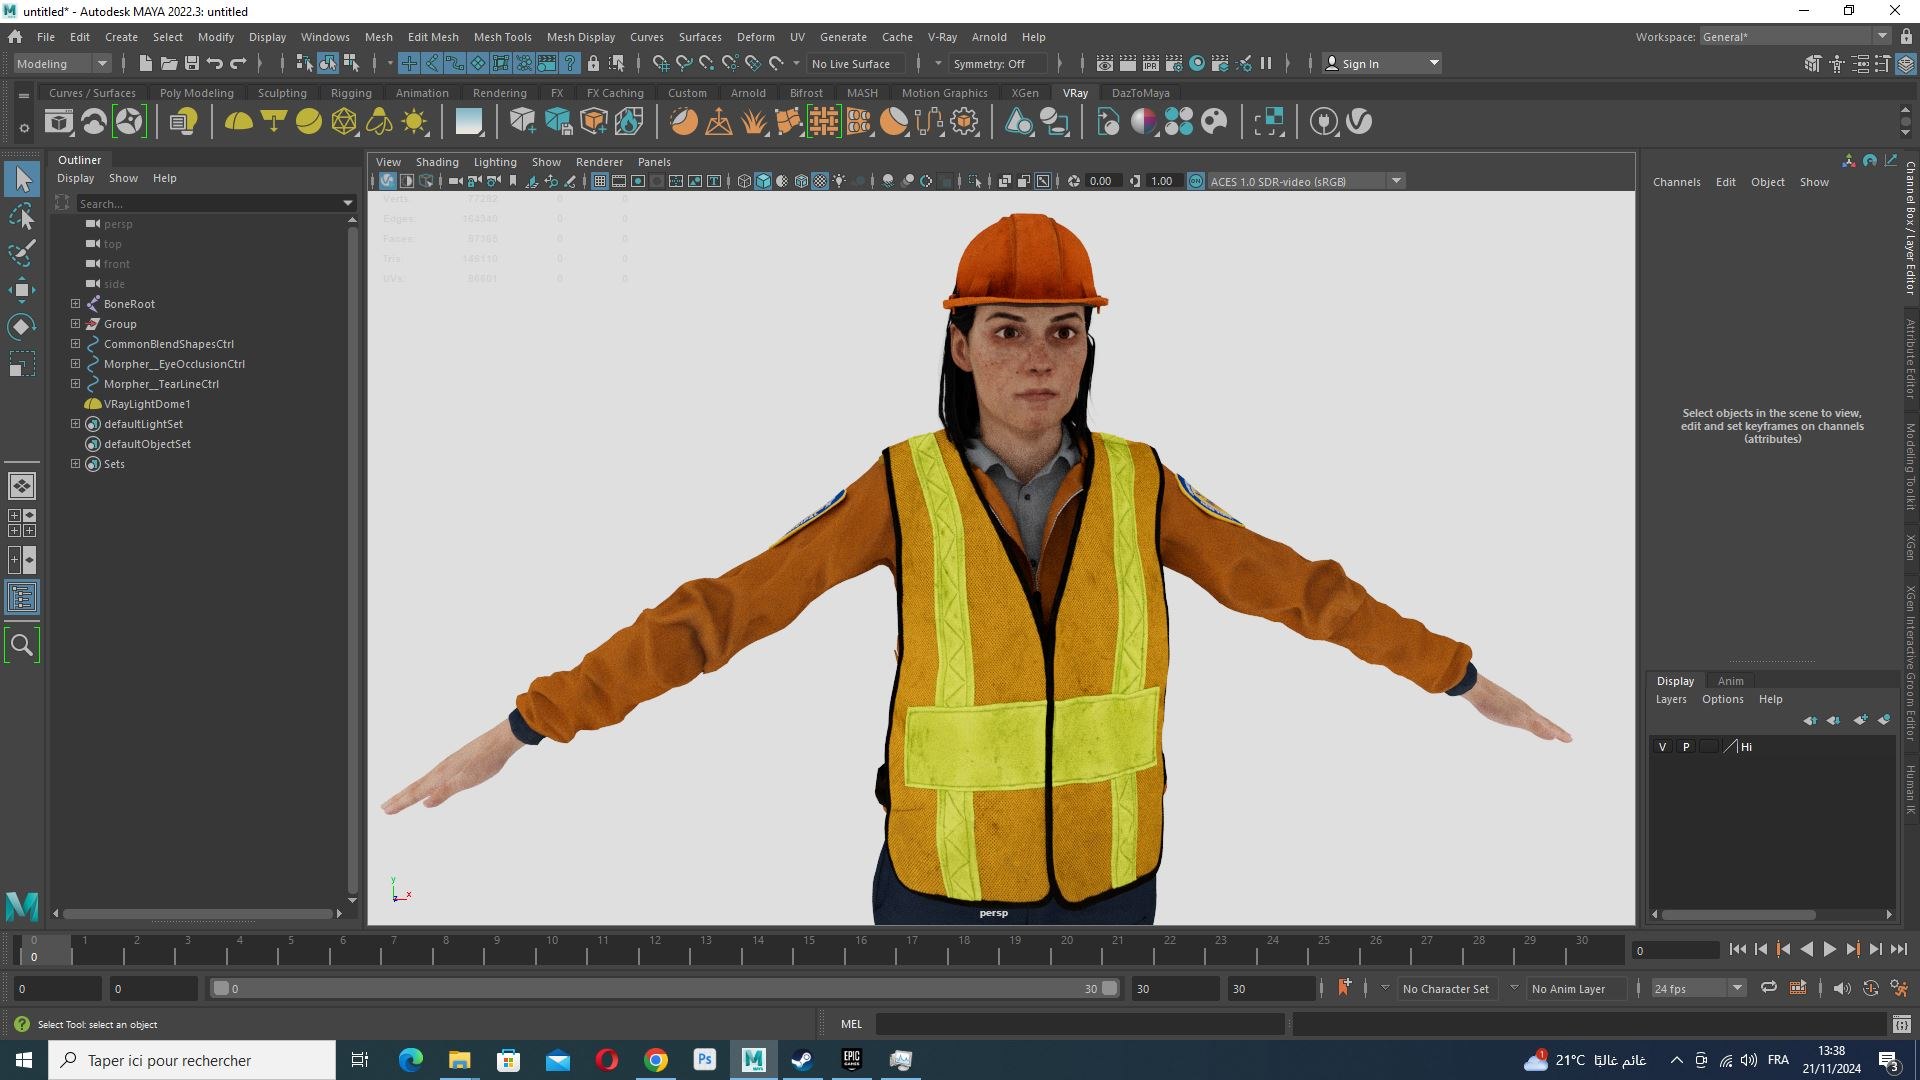Click the MEL command line input
This screenshot has height=1080, width=1920.
click(x=1079, y=1024)
